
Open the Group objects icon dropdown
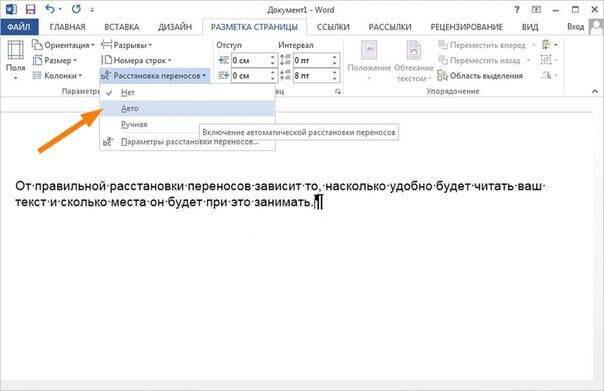click(549, 60)
